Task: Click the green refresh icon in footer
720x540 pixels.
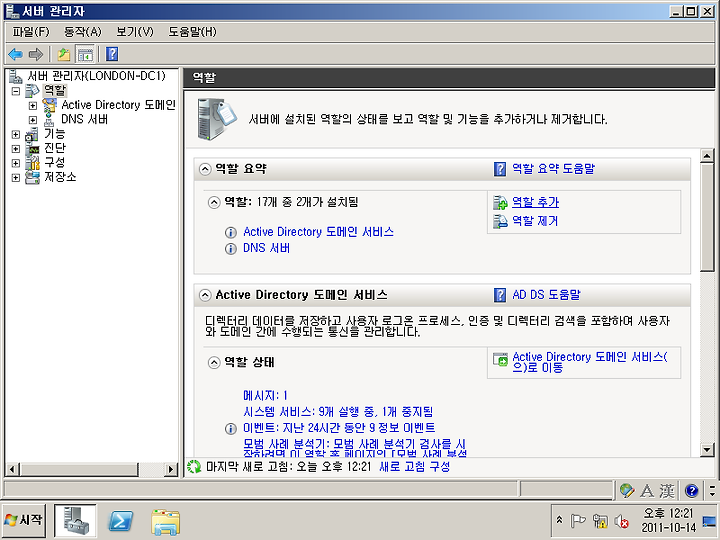Action: coord(194,467)
